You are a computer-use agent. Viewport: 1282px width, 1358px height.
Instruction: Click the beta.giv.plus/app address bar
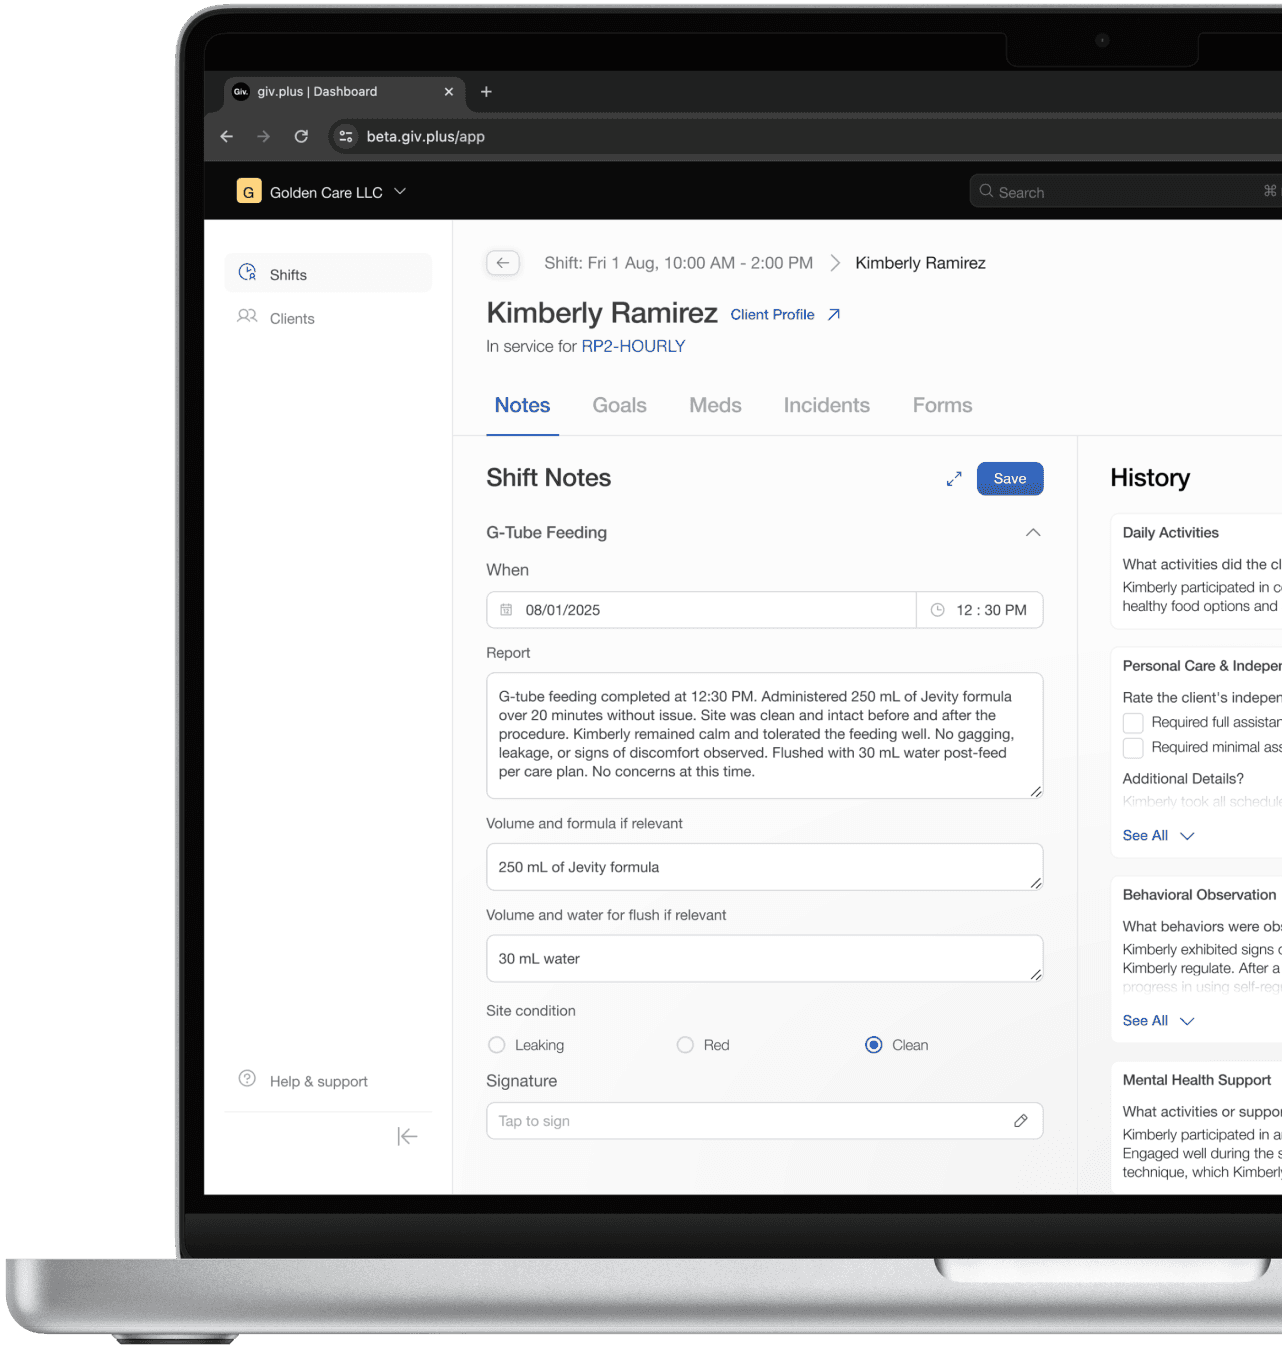pyautogui.click(x=425, y=136)
